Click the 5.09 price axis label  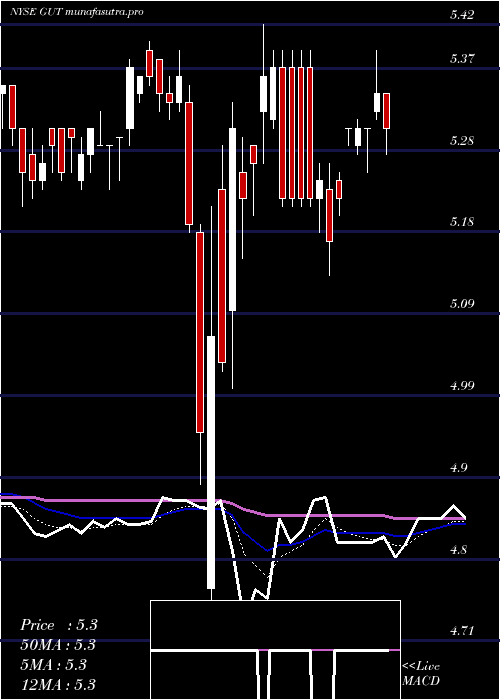point(462,304)
